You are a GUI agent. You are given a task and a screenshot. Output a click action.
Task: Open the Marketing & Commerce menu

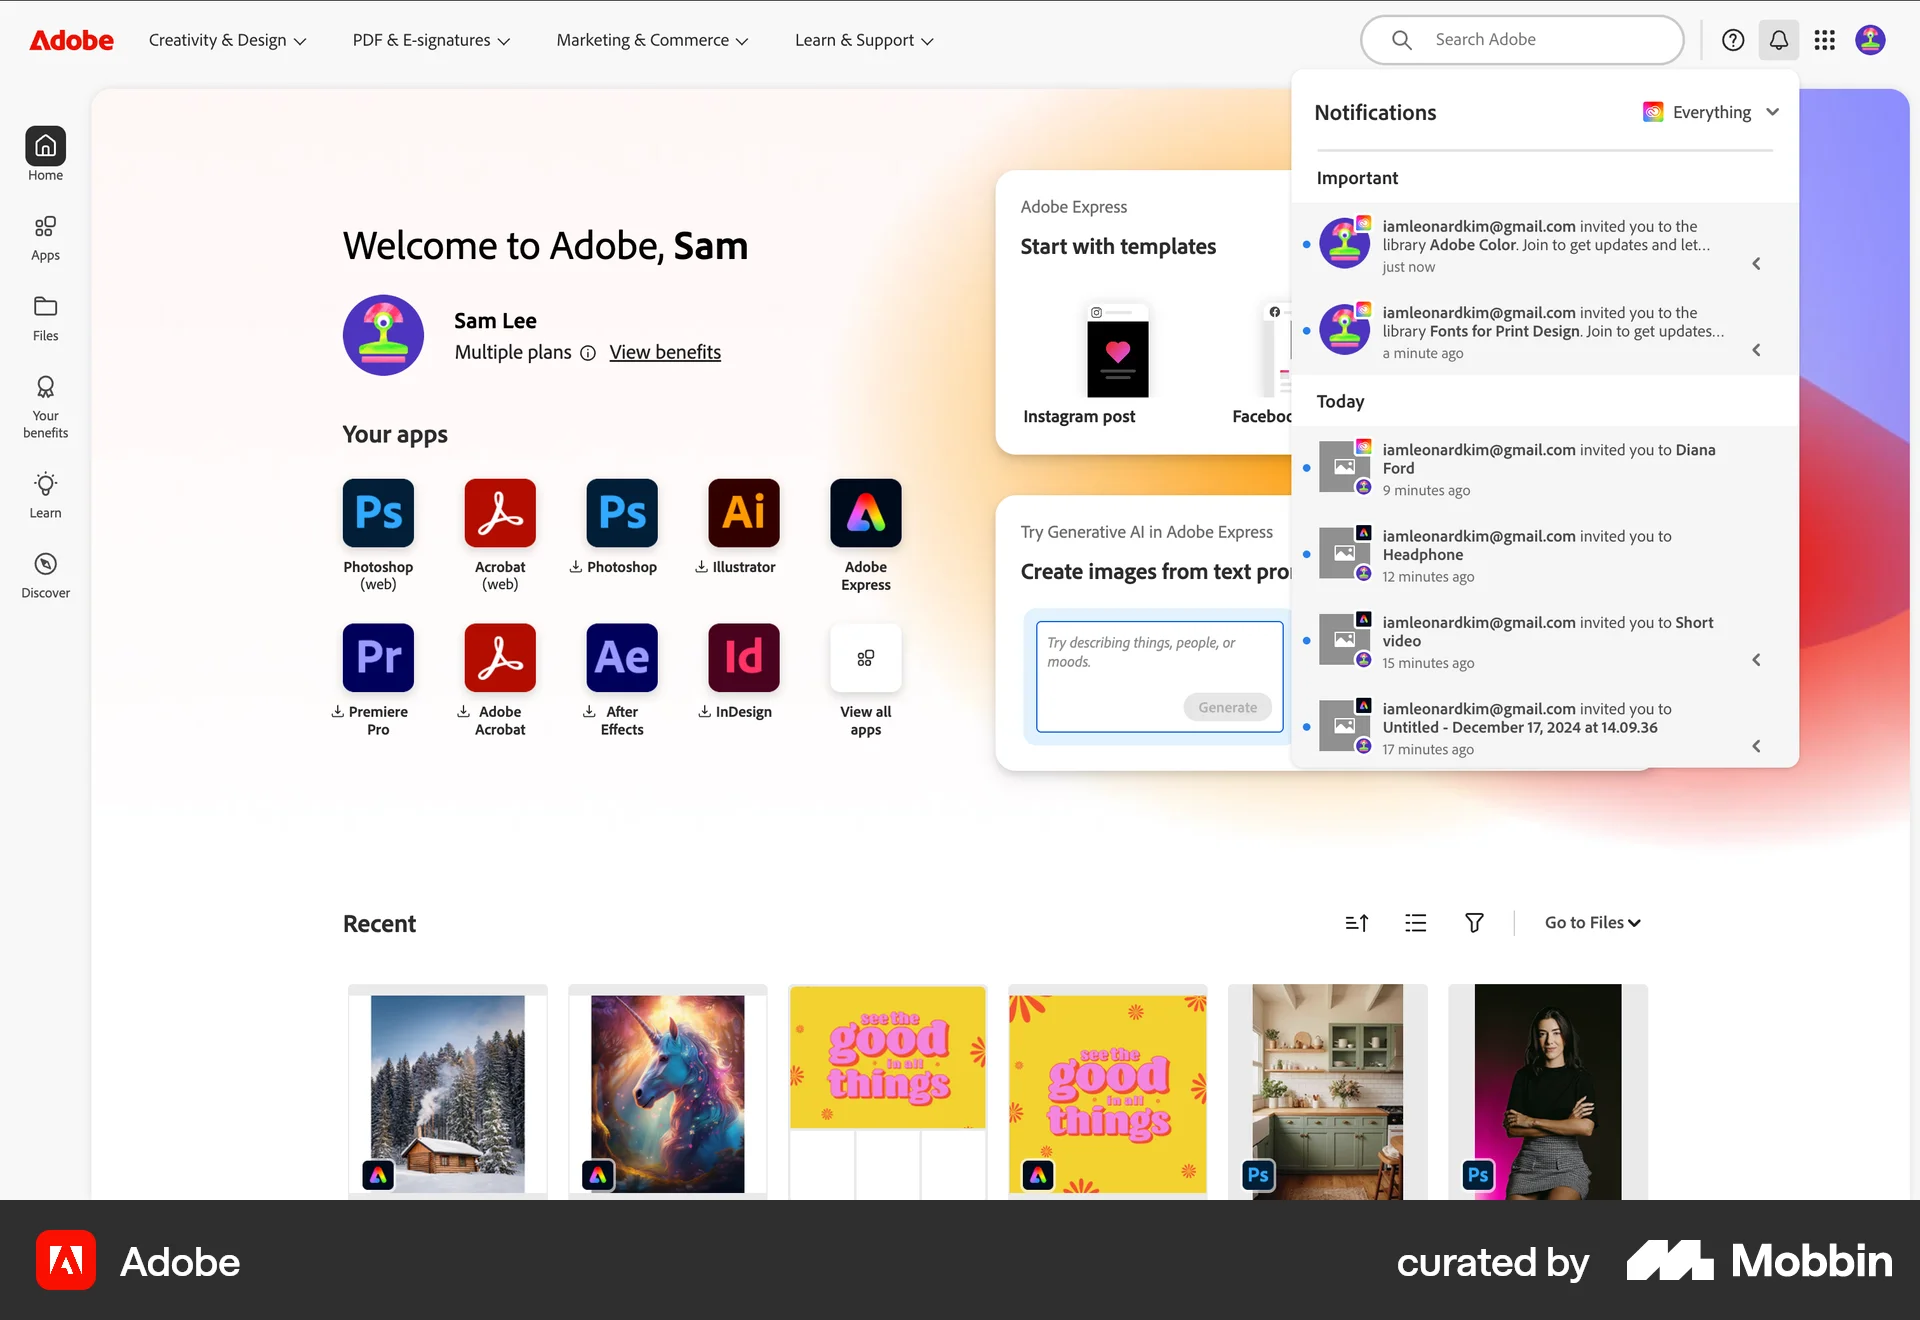[x=651, y=40]
